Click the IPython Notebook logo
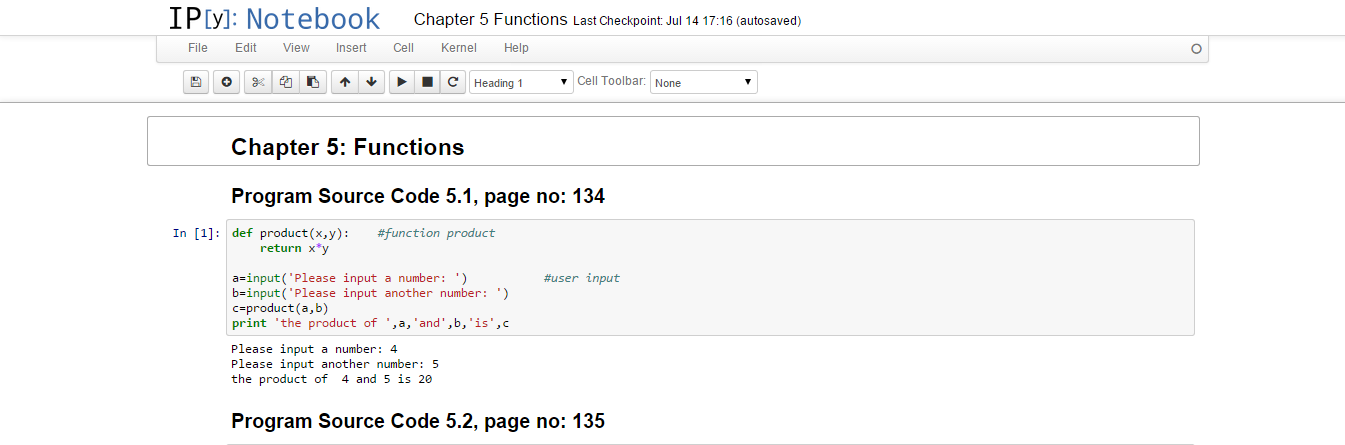Viewport: 1345px width, 445px height. 274,19
